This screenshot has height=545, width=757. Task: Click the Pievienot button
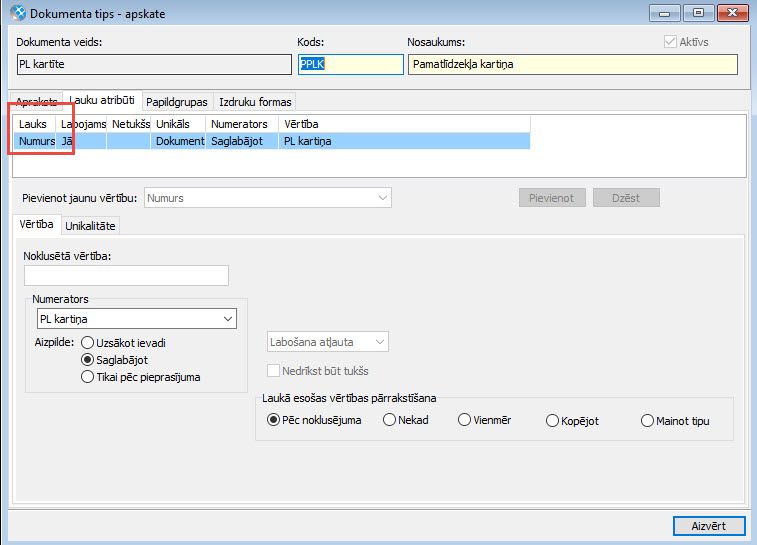coord(552,198)
